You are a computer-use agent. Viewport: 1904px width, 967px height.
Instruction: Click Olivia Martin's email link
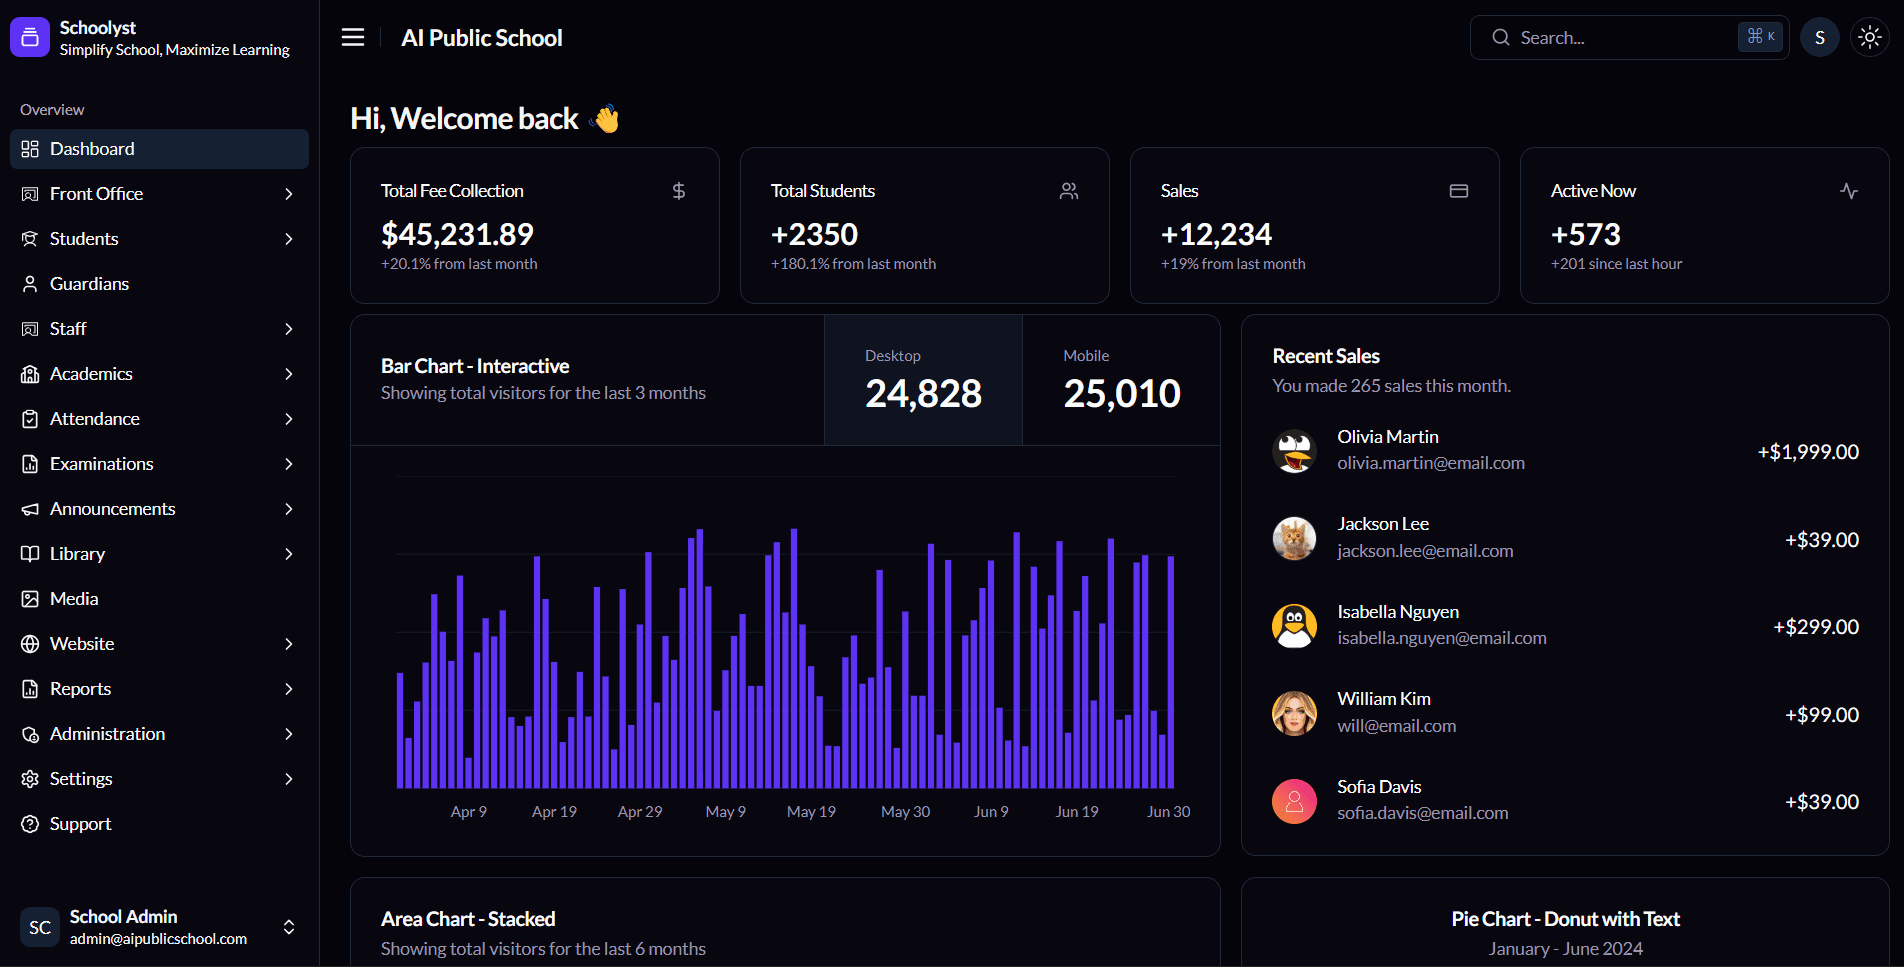tap(1430, 462)
